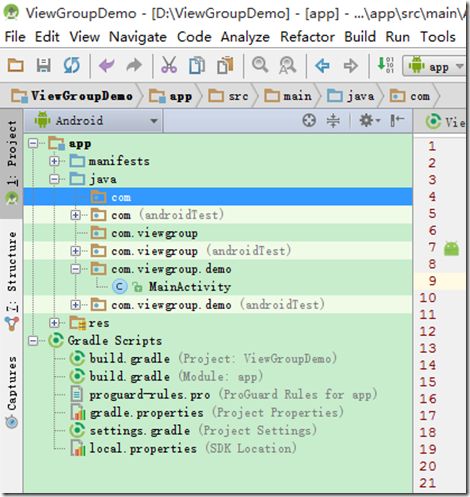Click the main breadcrumb
Viewport: 470px width, 497px height.
[x=288, y=96]
